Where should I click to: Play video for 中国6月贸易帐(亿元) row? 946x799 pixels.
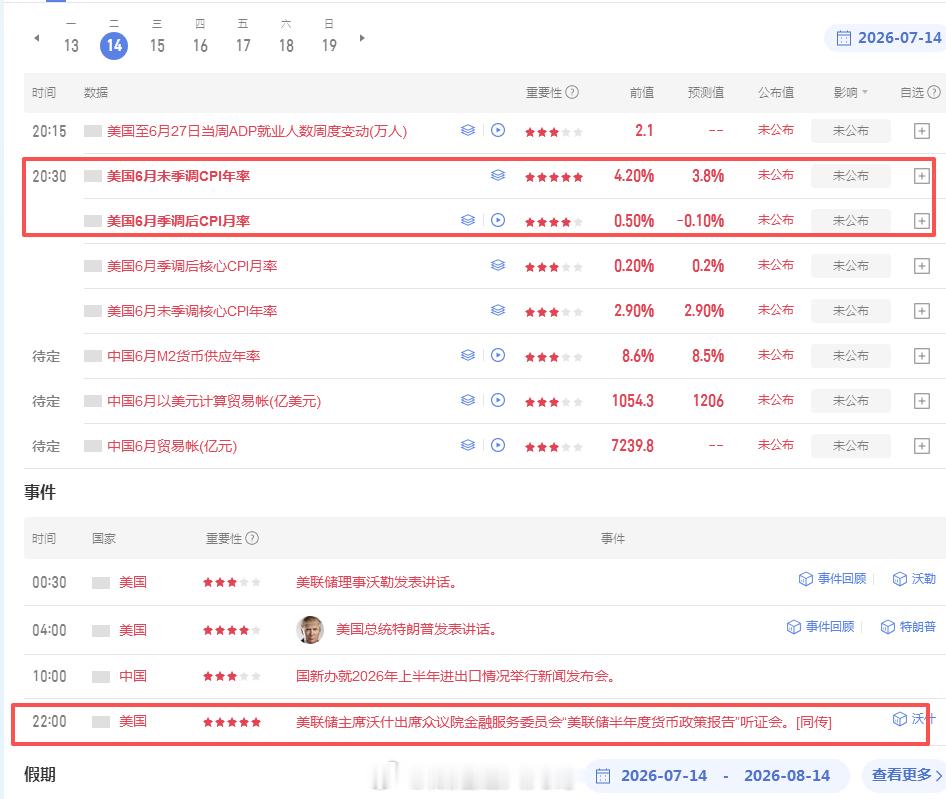coord(498,445)
